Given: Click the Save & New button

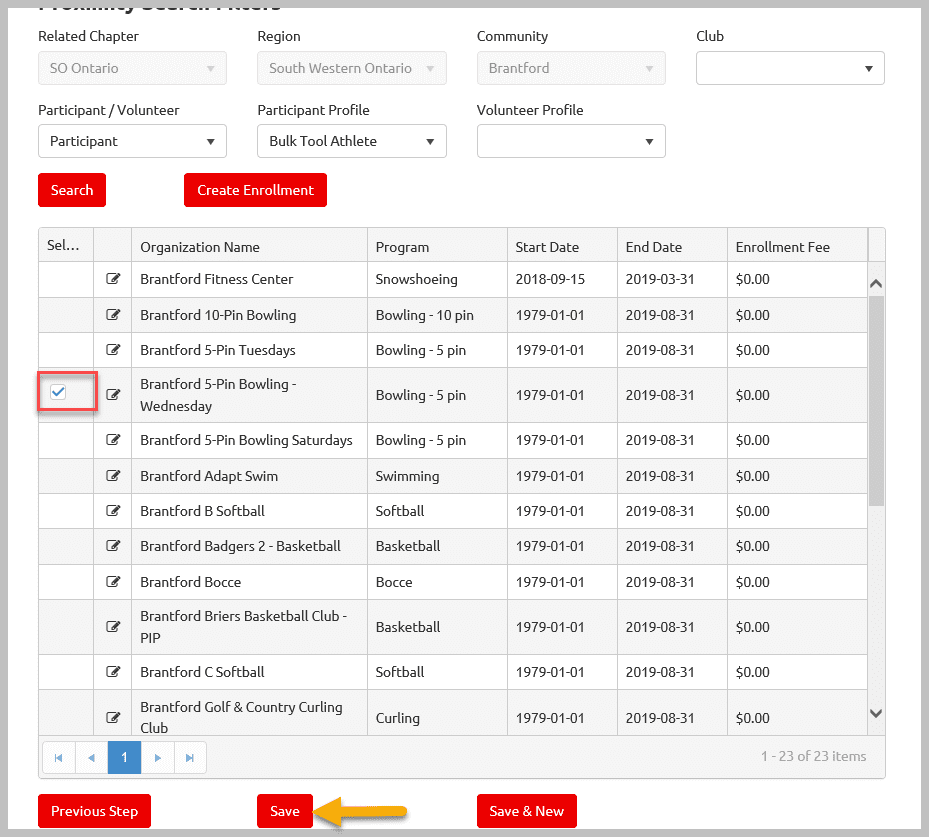Looking at the screenshot, I should (x=527, y=811).
